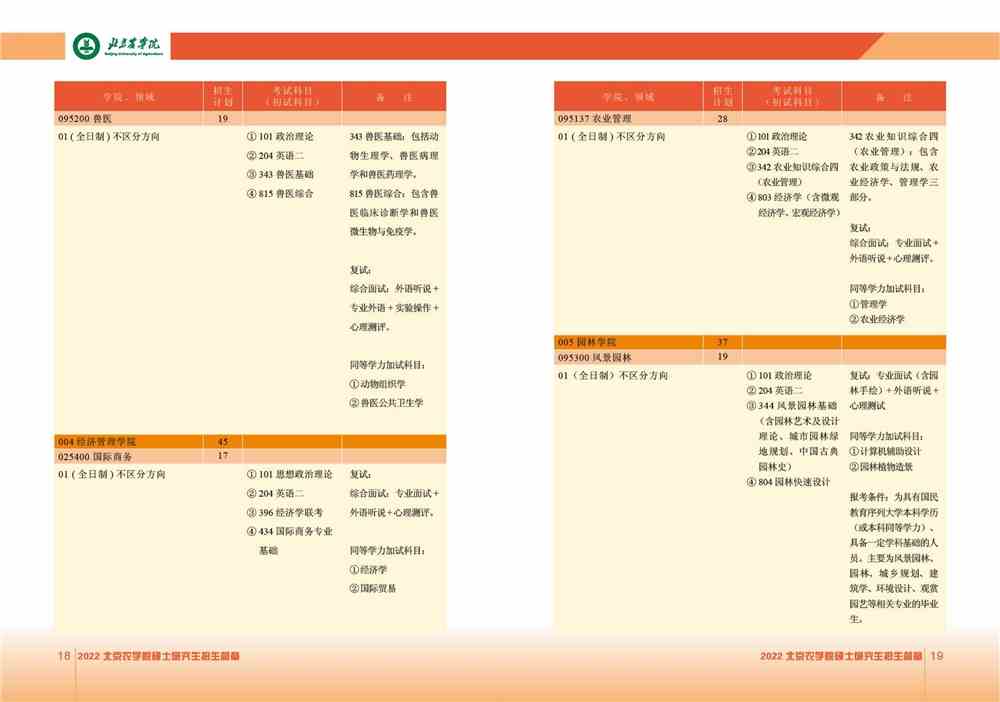This screenshot has height=702, width=1000.
Task: Click the row '095300 风景园林'
Action: point(750,357)
